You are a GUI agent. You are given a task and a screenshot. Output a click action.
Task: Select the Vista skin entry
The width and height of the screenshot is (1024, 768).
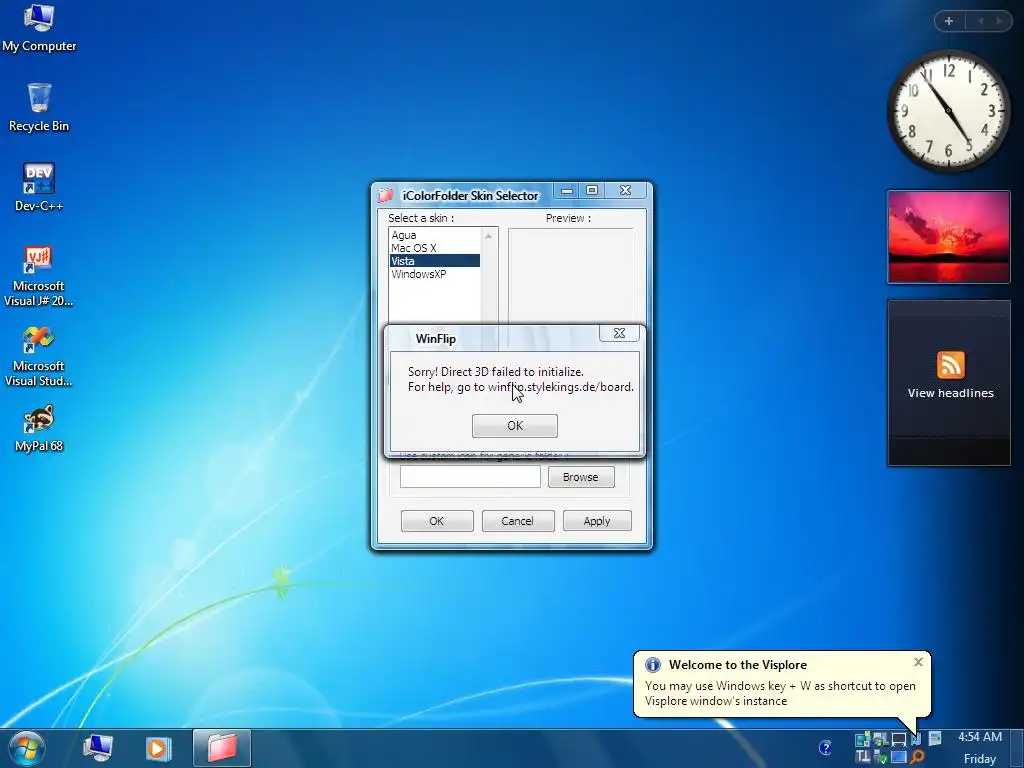coord(434,261)
